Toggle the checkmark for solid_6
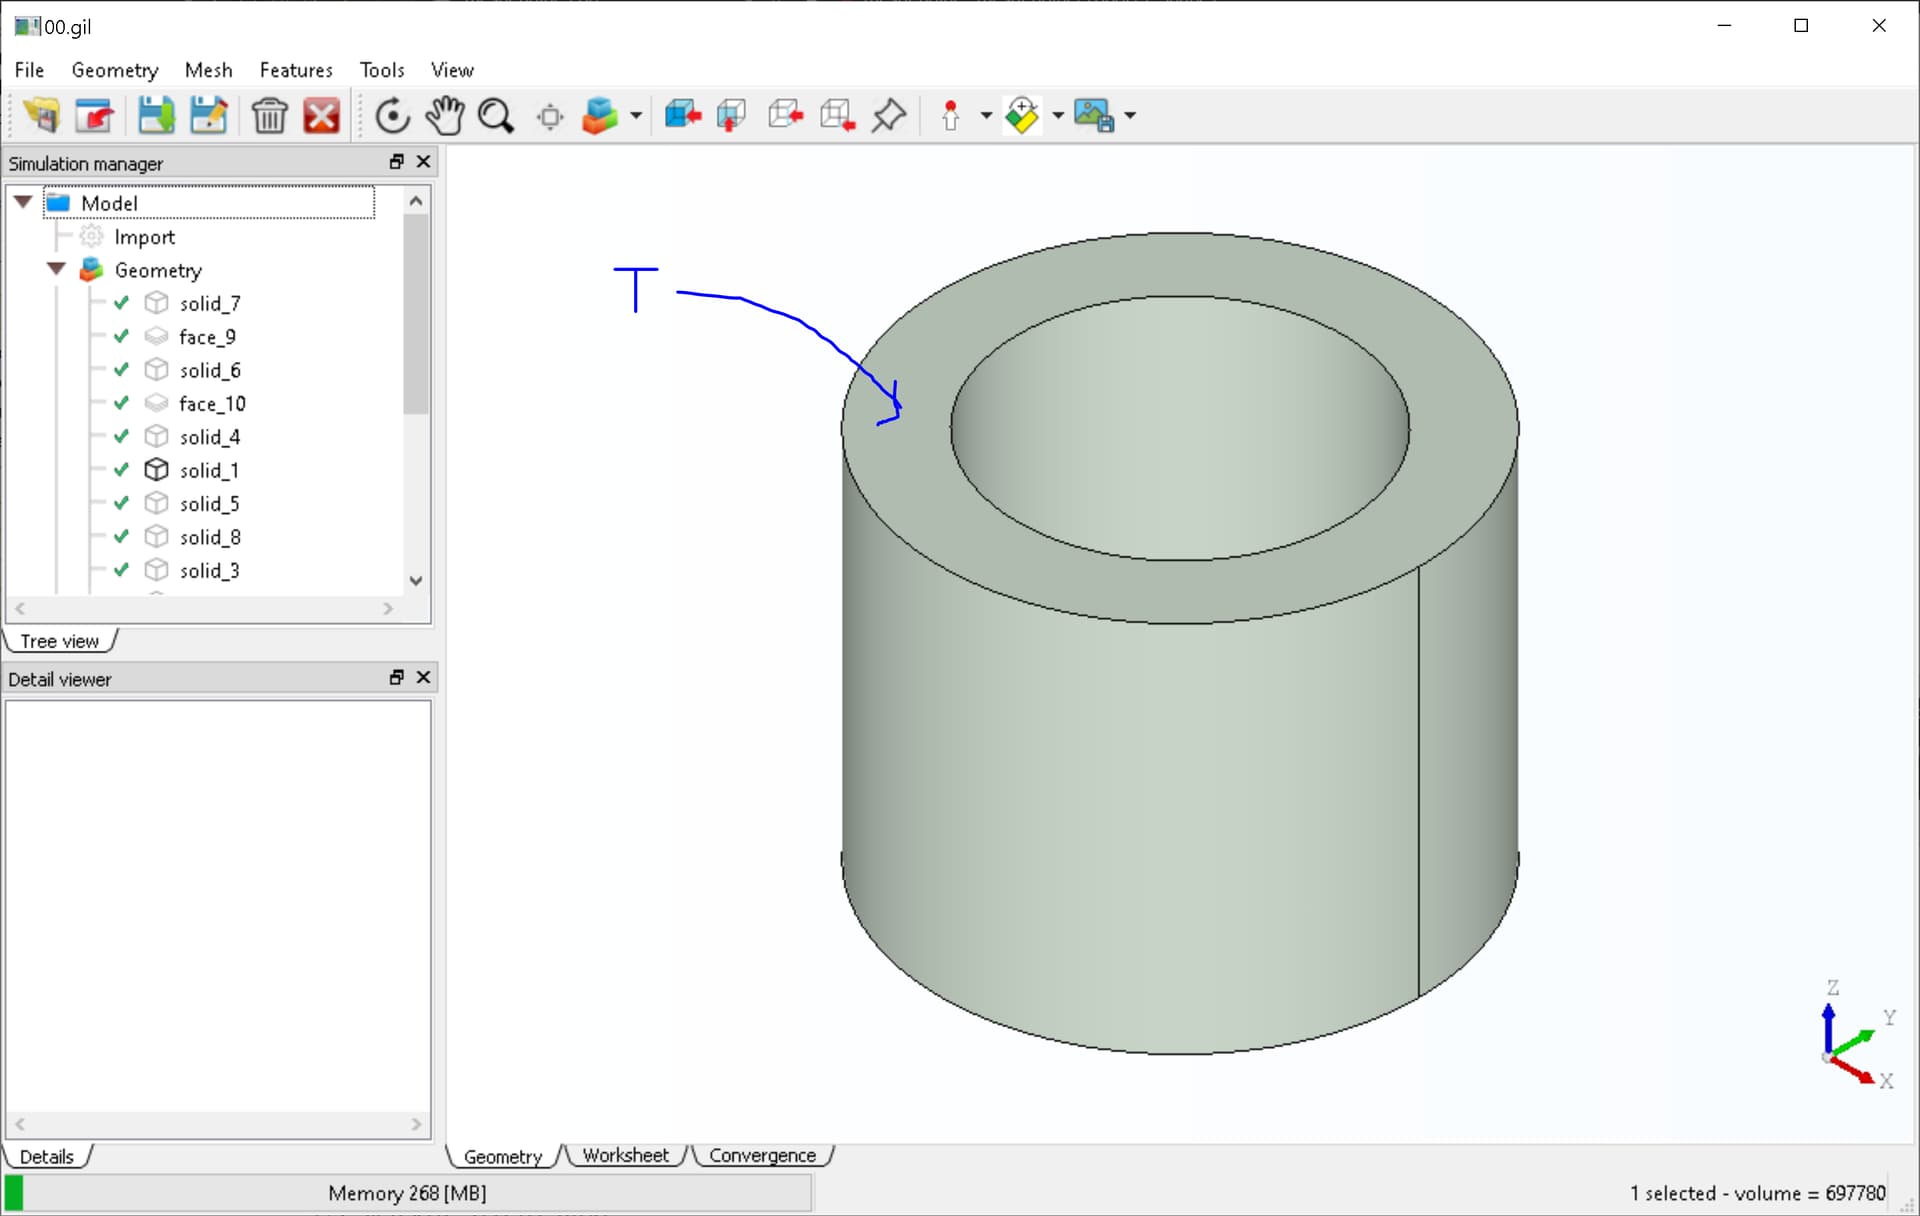Viewport: 1920px width, 1216px height. (122, 370)
